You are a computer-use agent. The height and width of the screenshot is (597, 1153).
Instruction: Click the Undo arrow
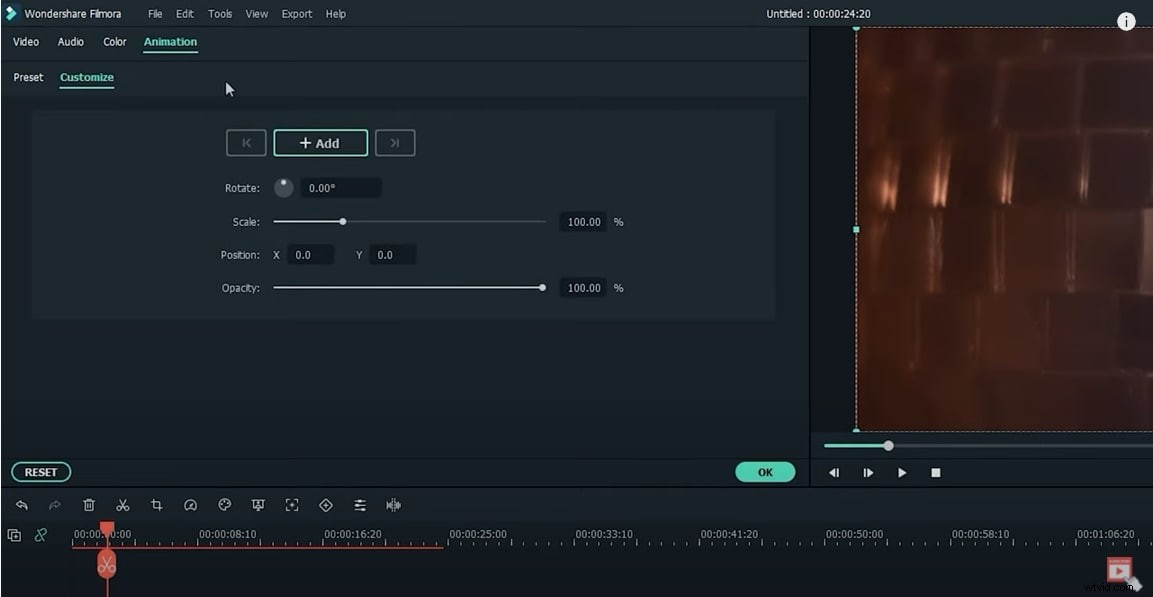22,505
